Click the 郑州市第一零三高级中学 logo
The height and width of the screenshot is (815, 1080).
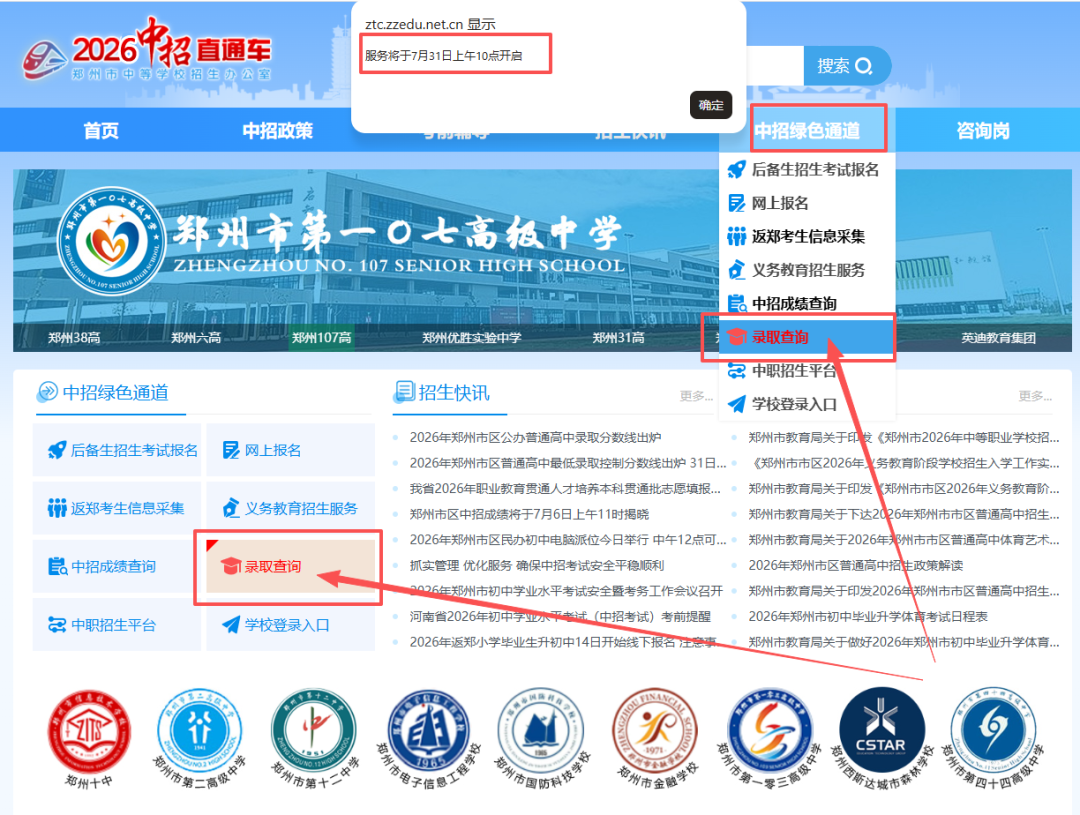coord(769,738)
